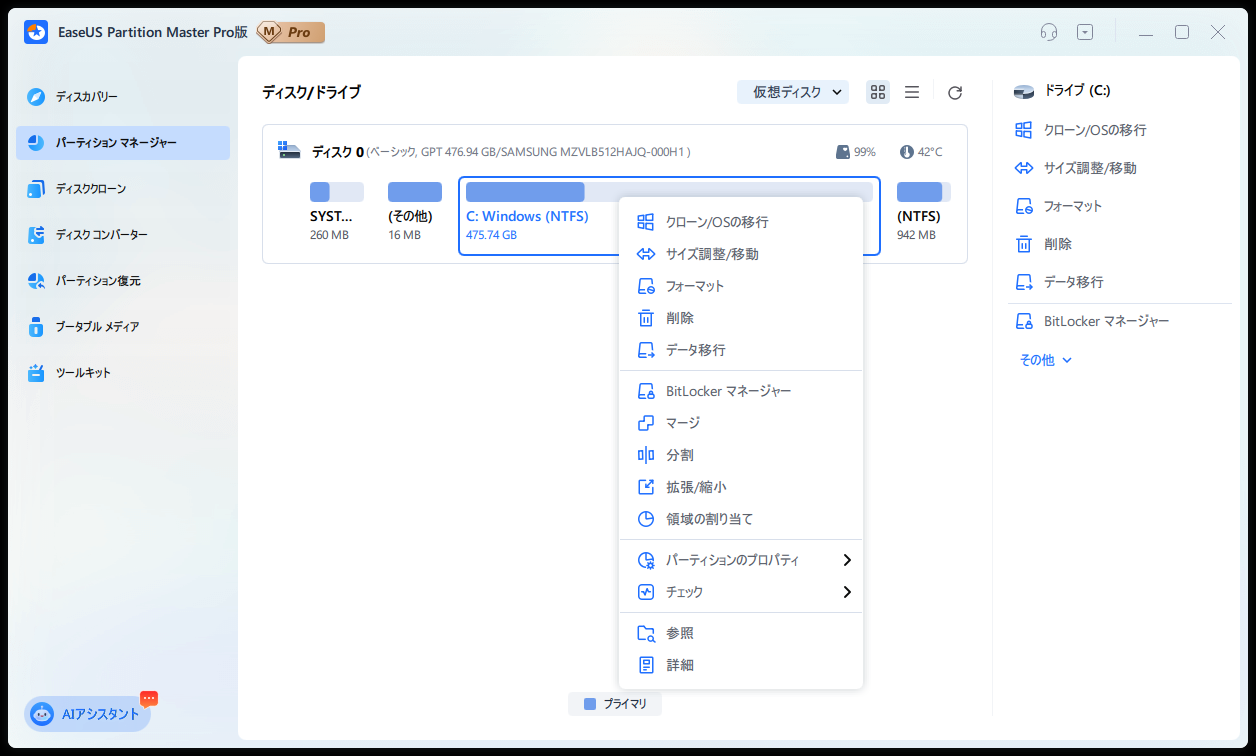Open ブータブル メディア in the sidebar

(x=123, y=327)
